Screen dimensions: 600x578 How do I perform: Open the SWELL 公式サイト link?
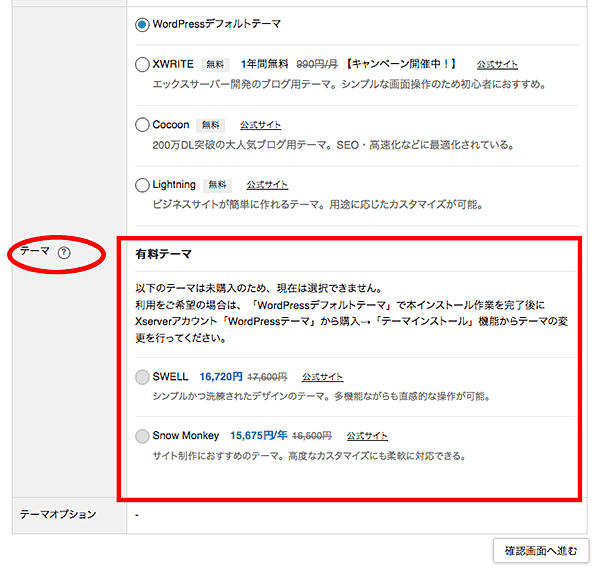coord(323,377)
